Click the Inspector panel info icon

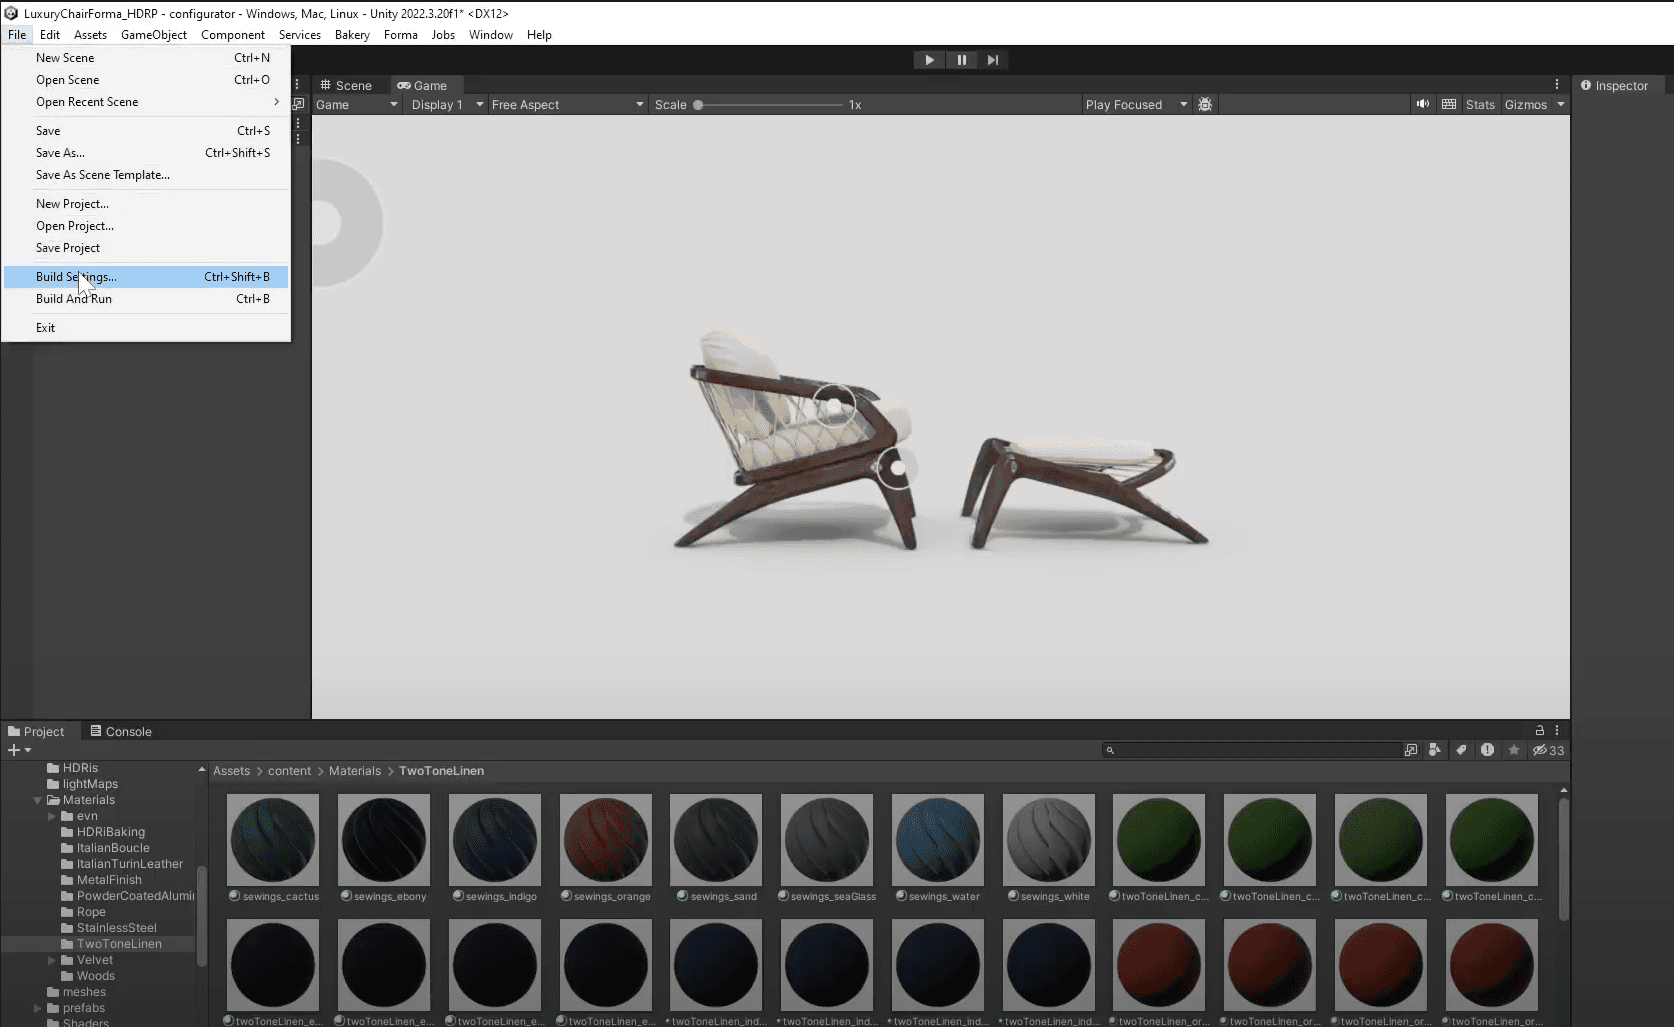[x=1586, y=86]
